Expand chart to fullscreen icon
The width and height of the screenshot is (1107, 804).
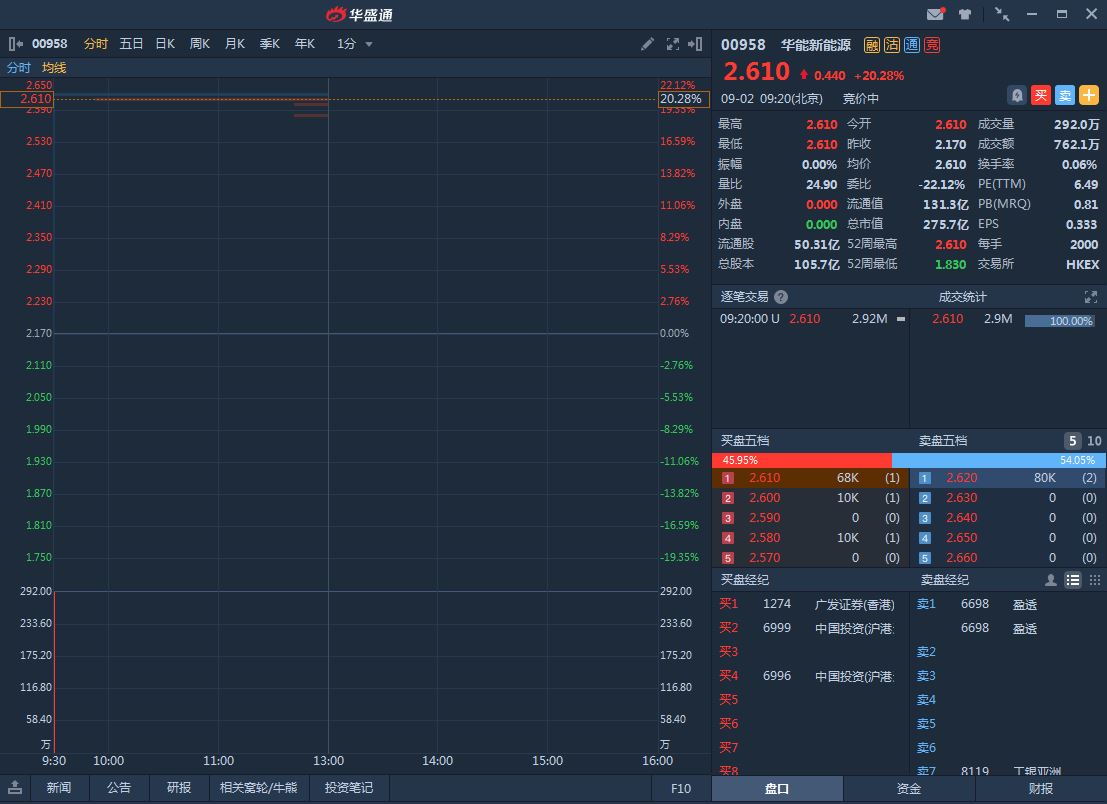[673, 44]
